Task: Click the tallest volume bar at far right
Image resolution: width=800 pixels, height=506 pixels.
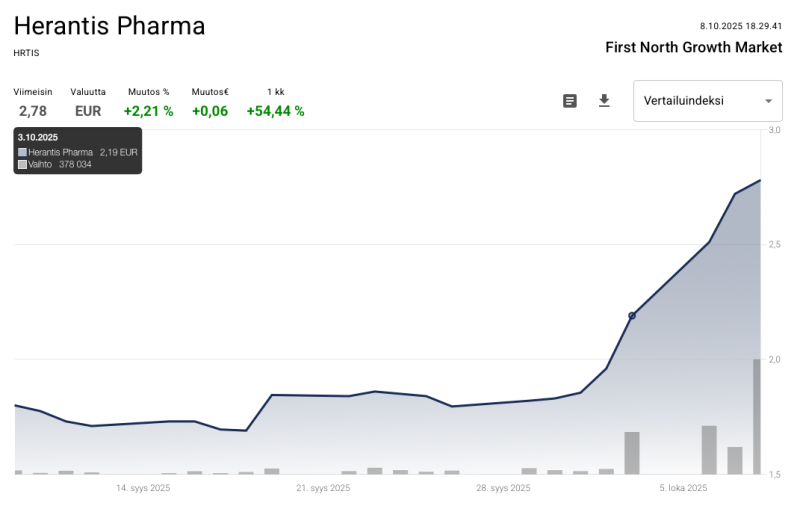Action: click(x=757, y=416)
